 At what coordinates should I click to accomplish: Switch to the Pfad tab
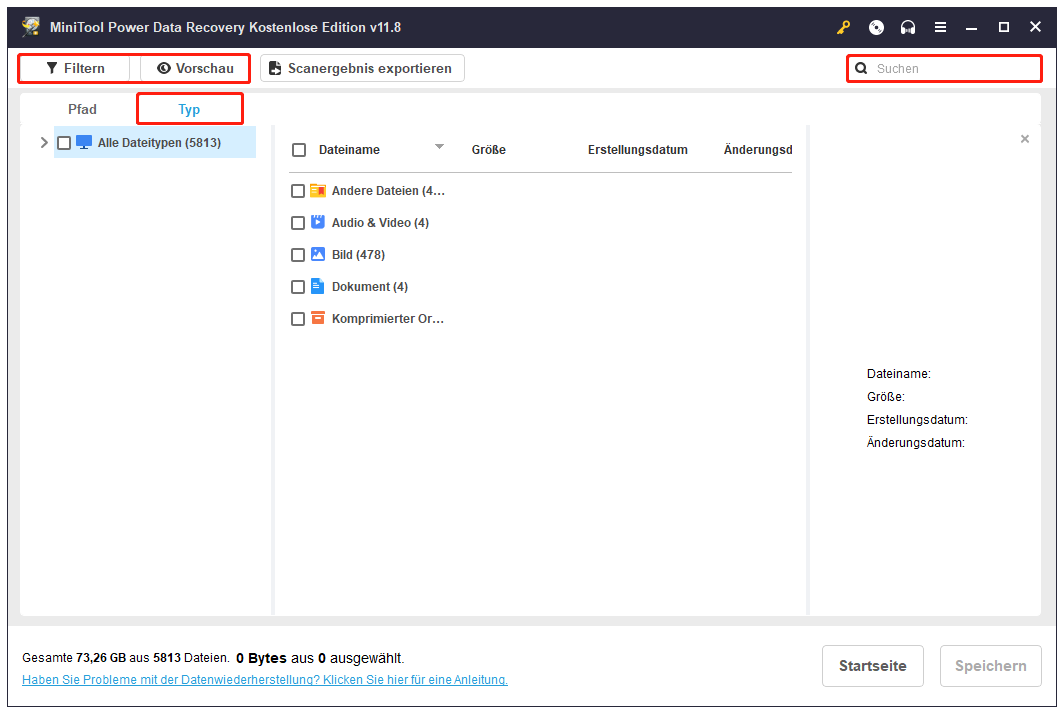click(x=82, y=109)
